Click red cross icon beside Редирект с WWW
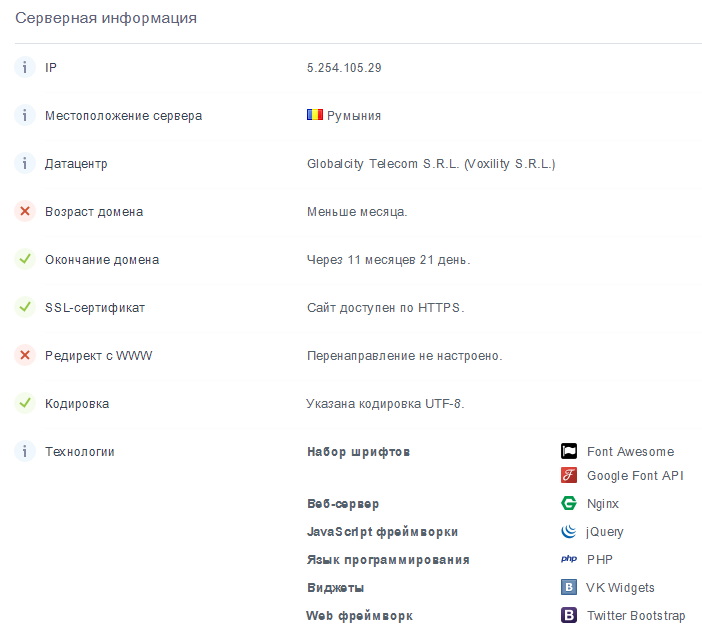702x638 pixels. point(25,355)
